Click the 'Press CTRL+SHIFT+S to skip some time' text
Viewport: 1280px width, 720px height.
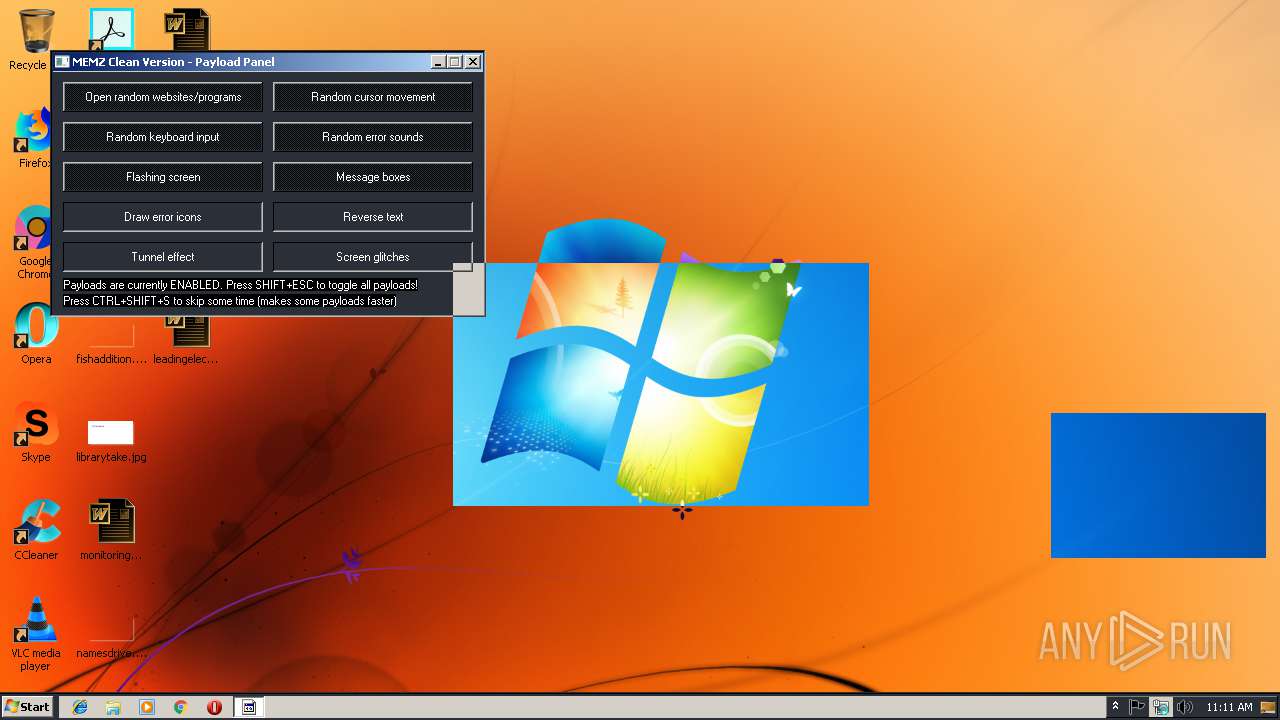tap(230, 301)
